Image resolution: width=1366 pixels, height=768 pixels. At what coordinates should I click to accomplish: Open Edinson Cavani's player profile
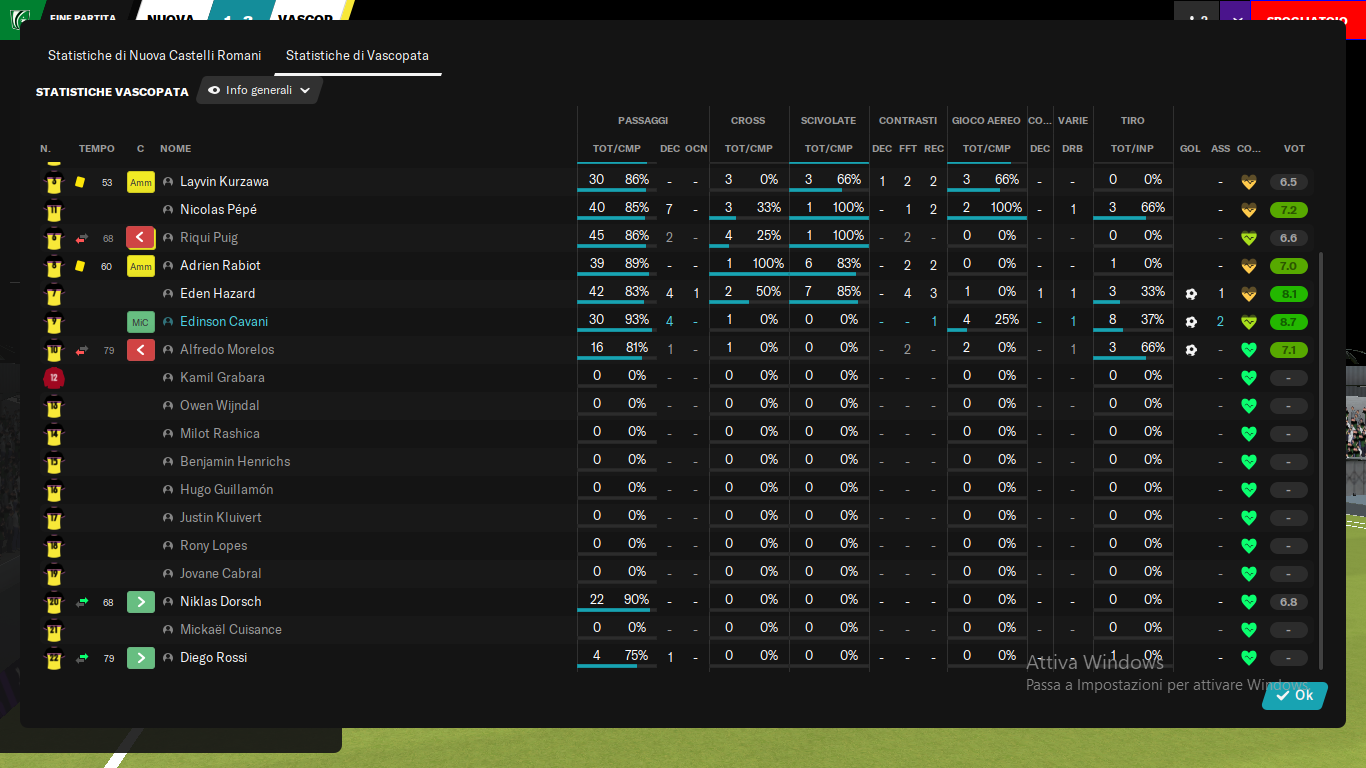(224, 322)
